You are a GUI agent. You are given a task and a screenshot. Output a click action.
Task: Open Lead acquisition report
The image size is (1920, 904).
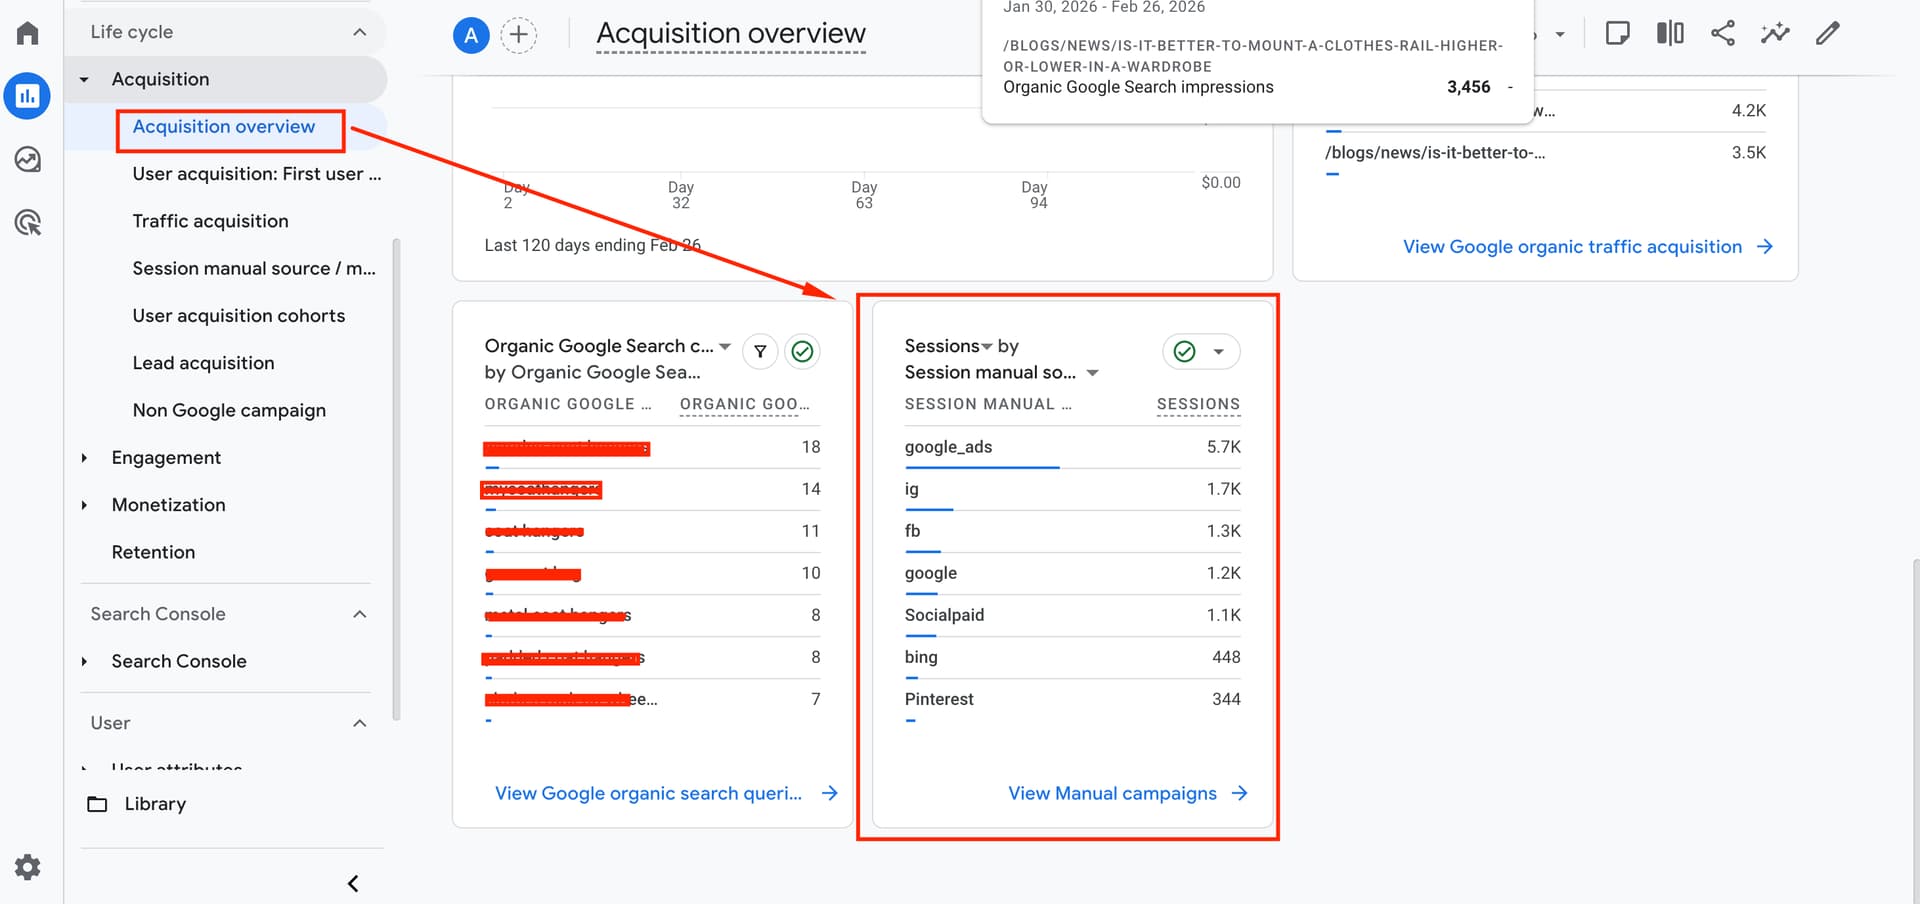(x=203, y=363)
